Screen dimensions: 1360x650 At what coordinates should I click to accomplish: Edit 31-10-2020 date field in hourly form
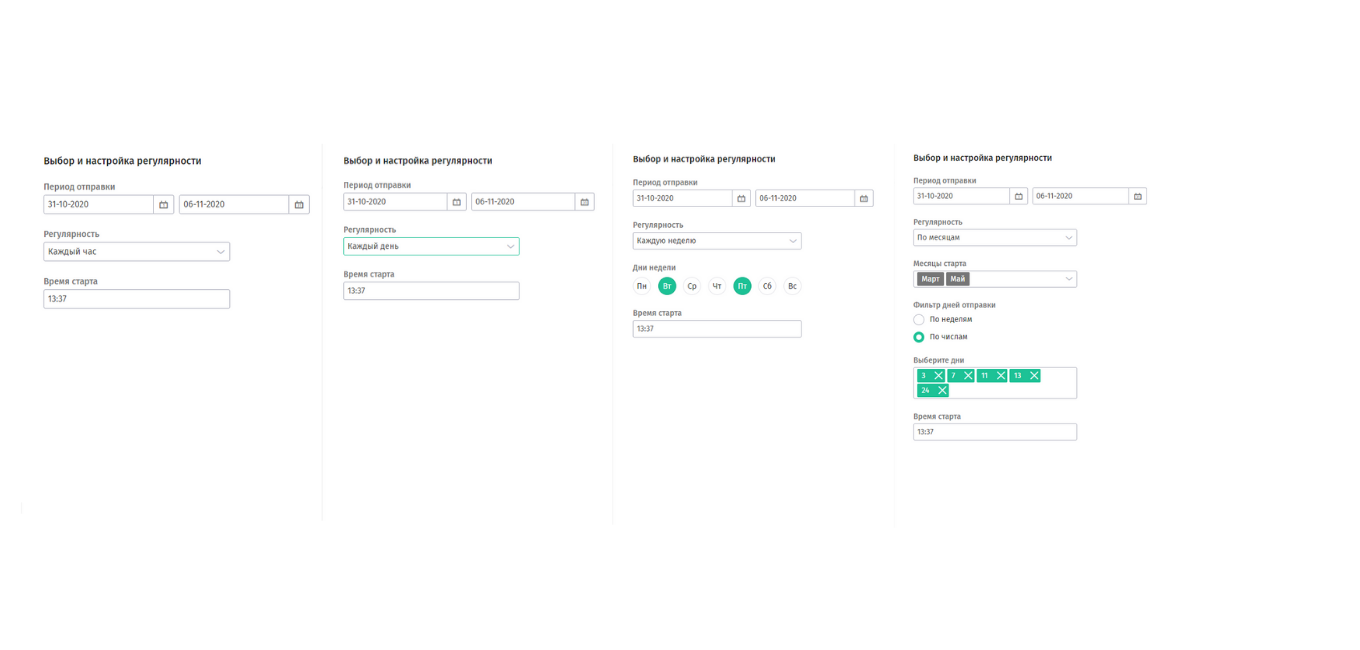[99, 204]
